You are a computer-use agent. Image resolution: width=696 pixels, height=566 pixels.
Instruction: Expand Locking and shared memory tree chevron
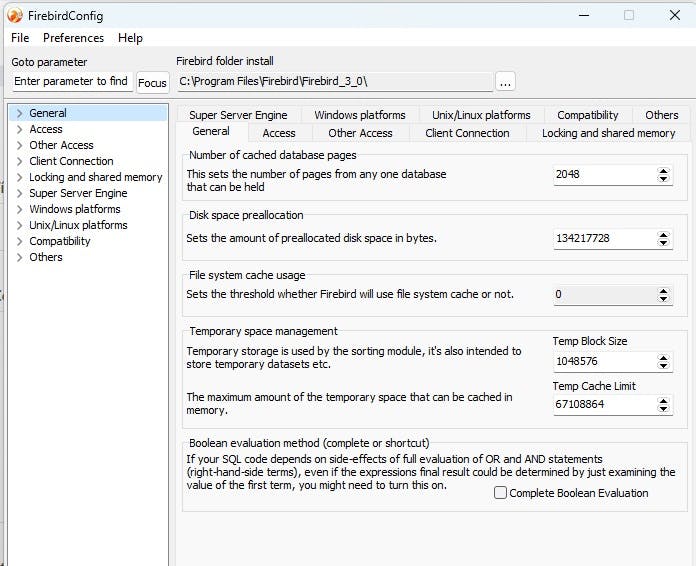(20, 177)
